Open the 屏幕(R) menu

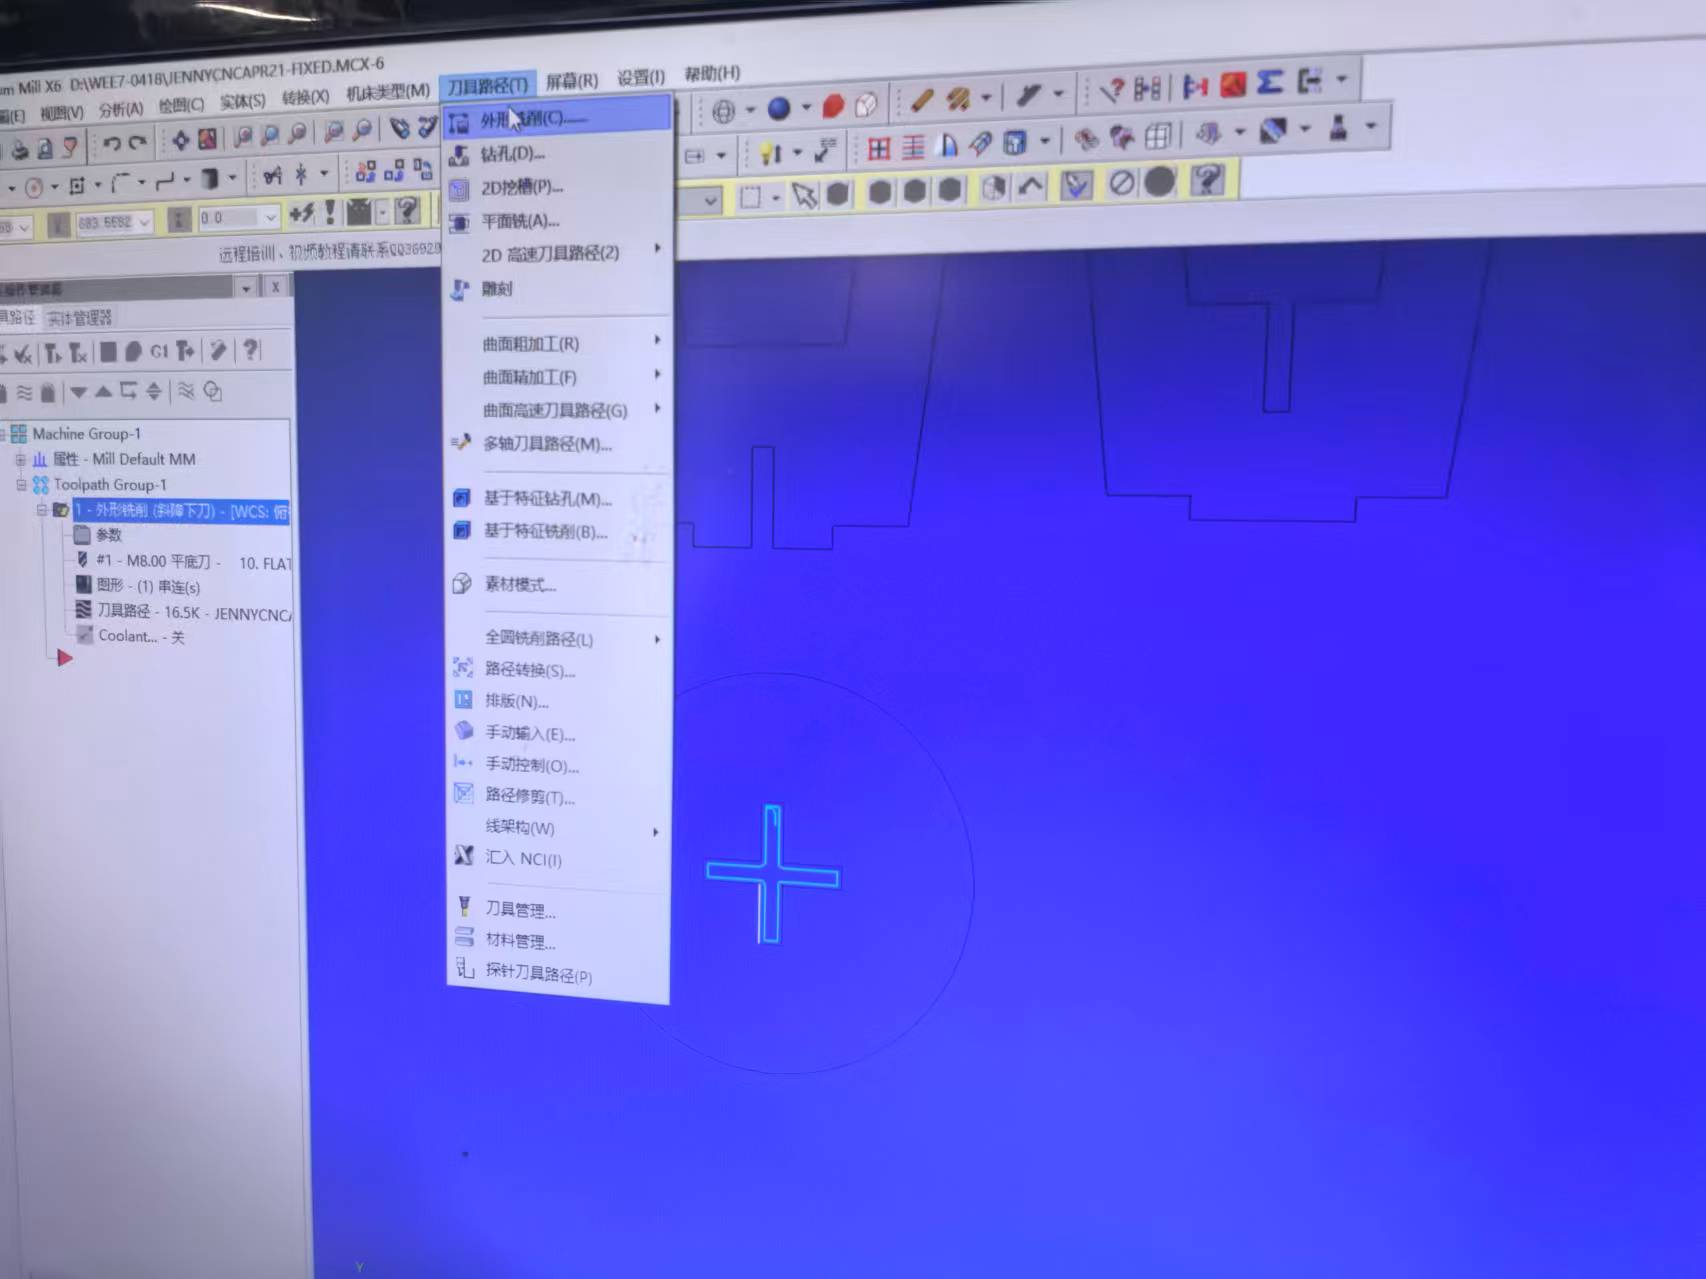pyautogui.click(x=571, y=80)
